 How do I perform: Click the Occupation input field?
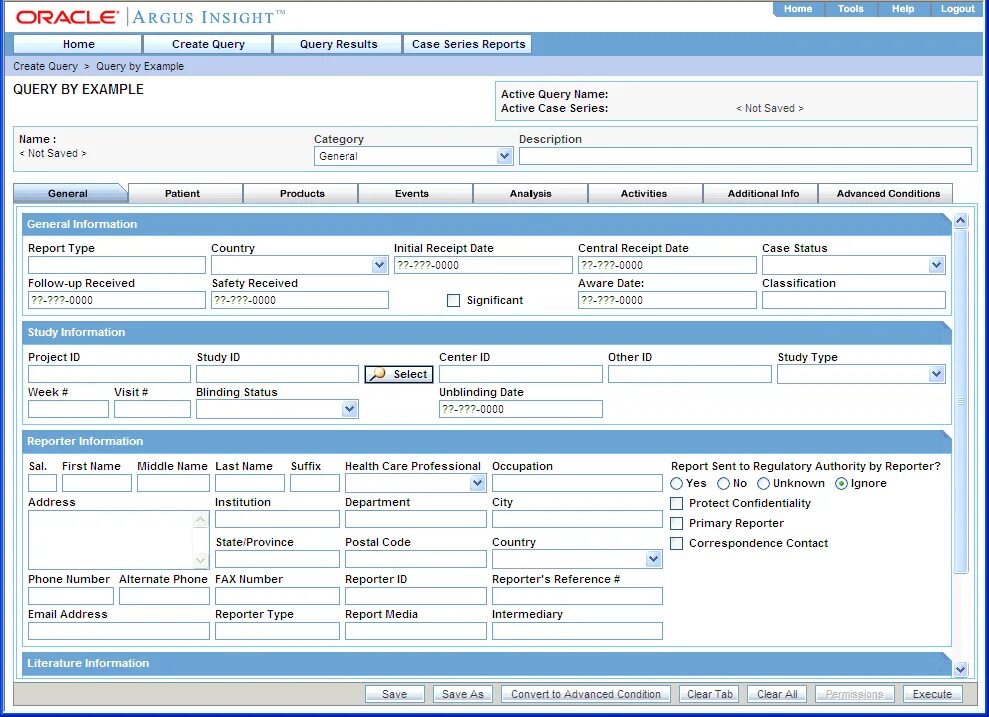(x=577, y=483)
